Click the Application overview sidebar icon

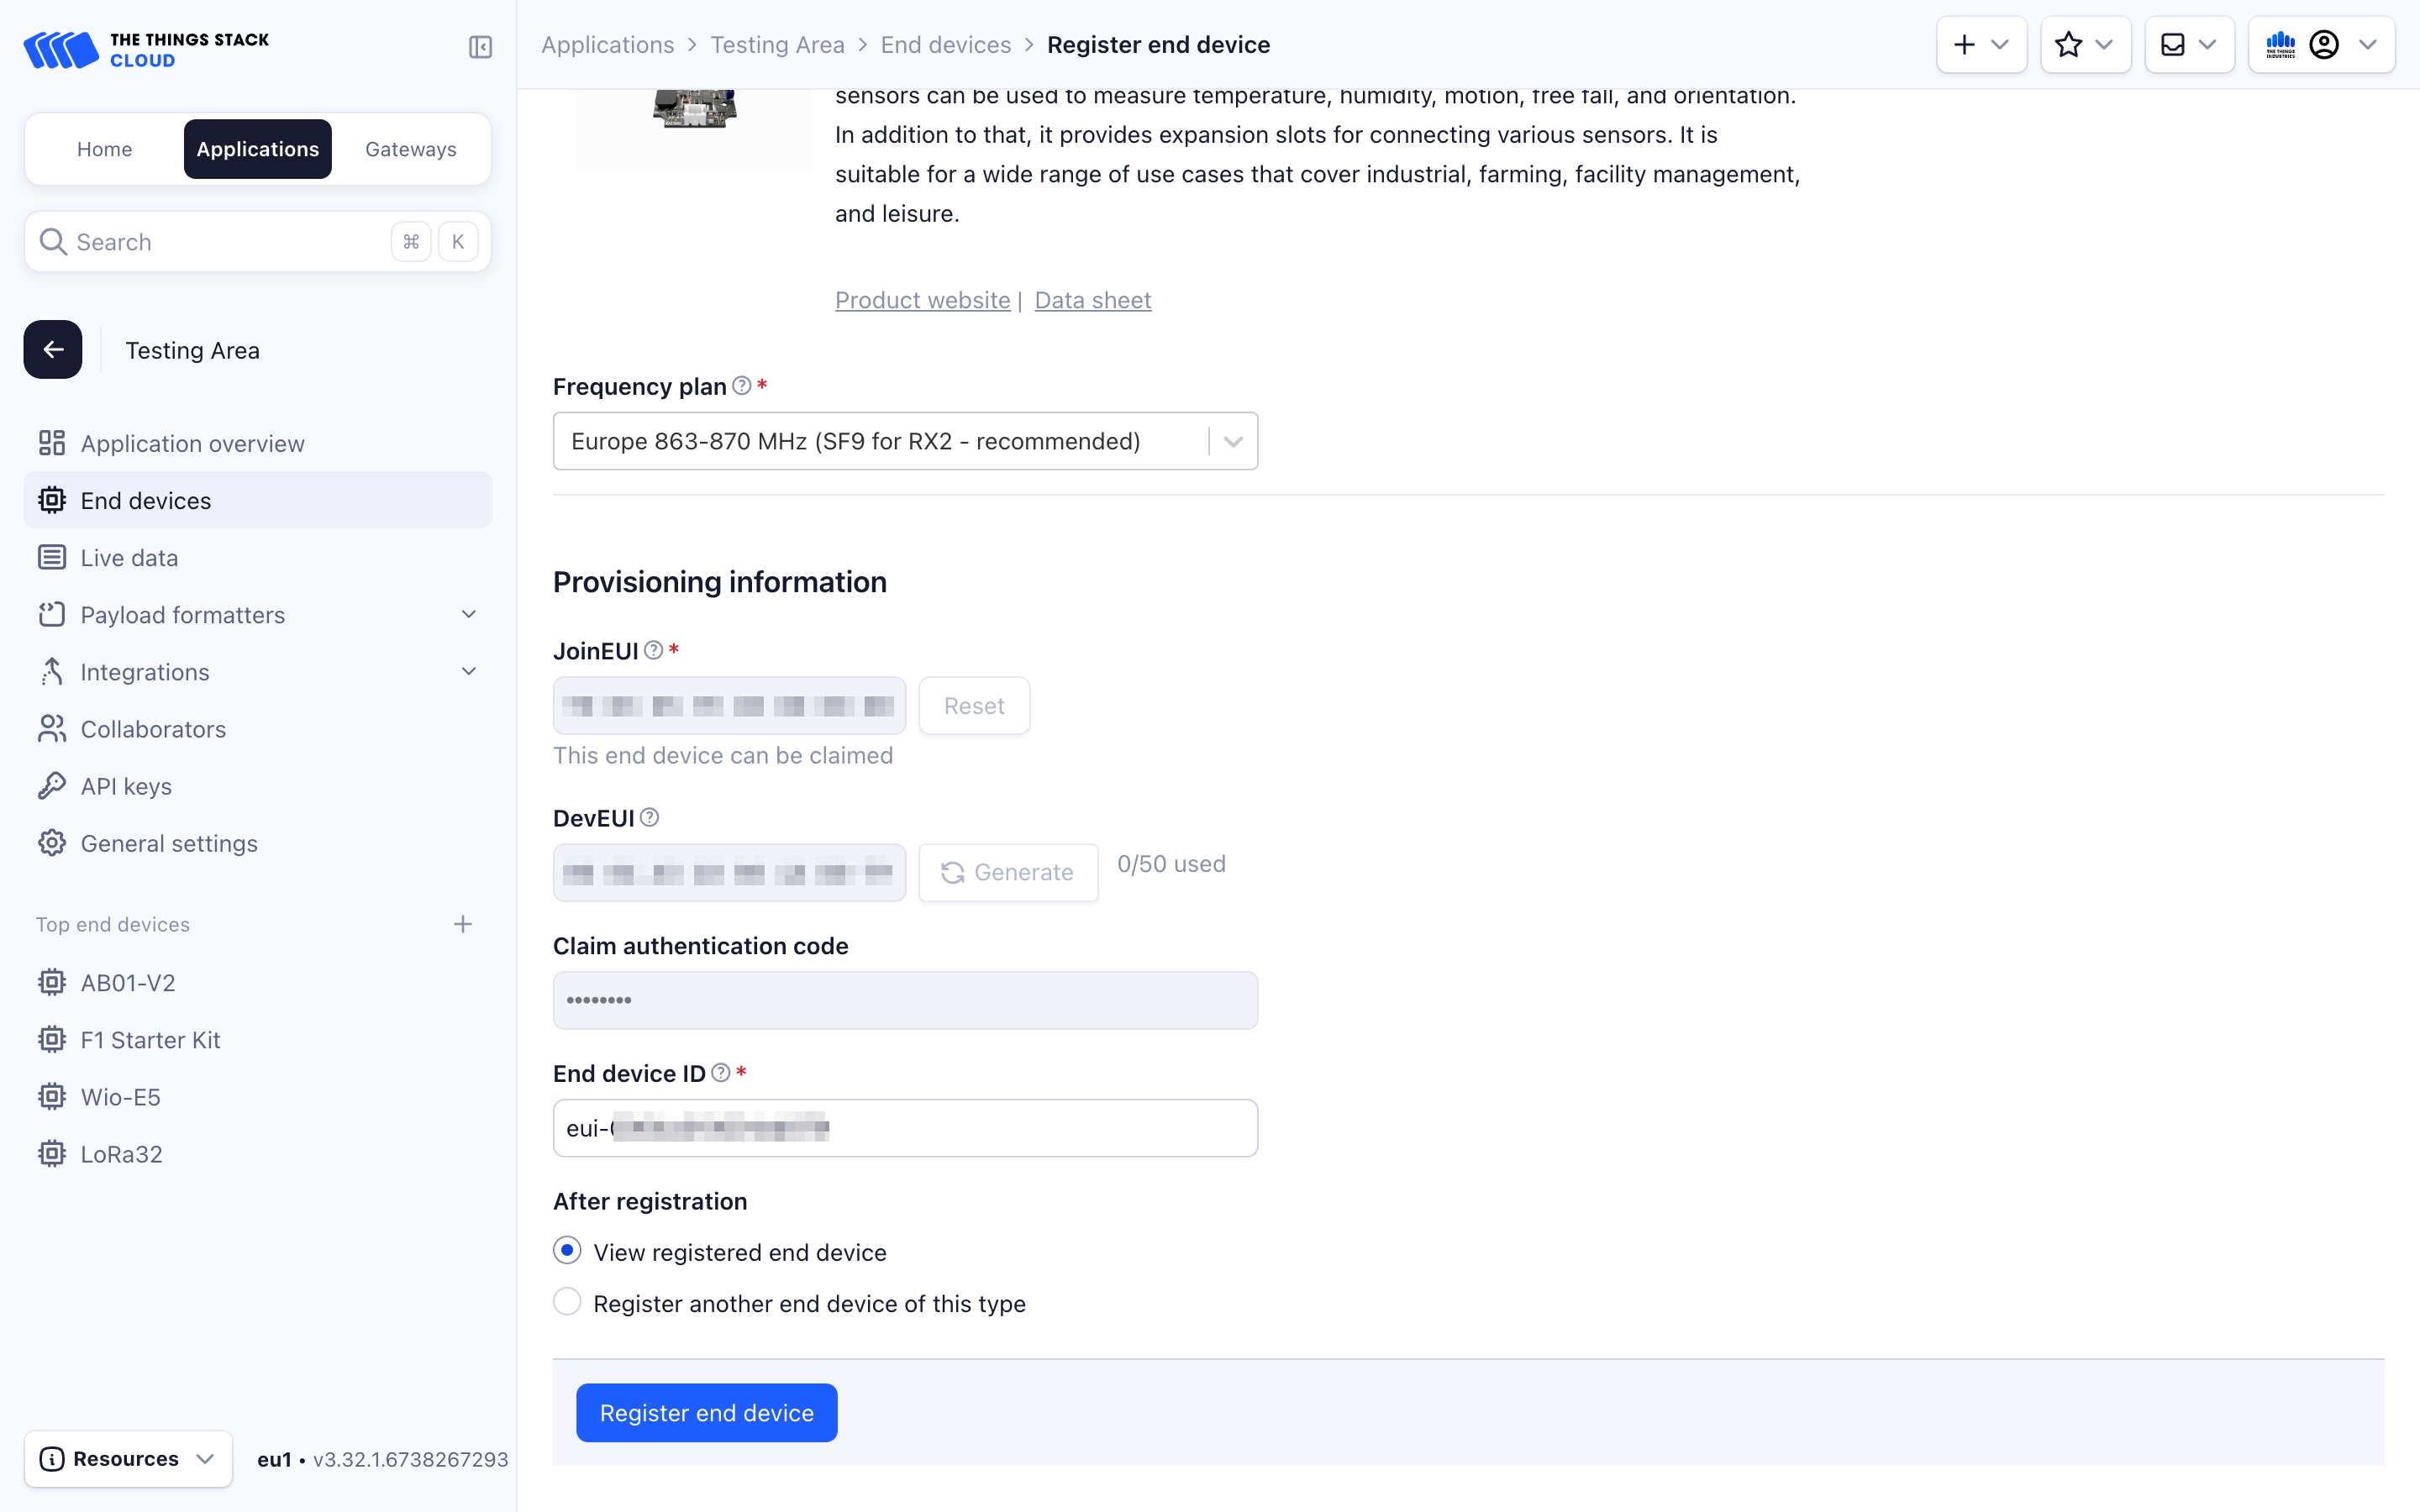coord(52,443)
